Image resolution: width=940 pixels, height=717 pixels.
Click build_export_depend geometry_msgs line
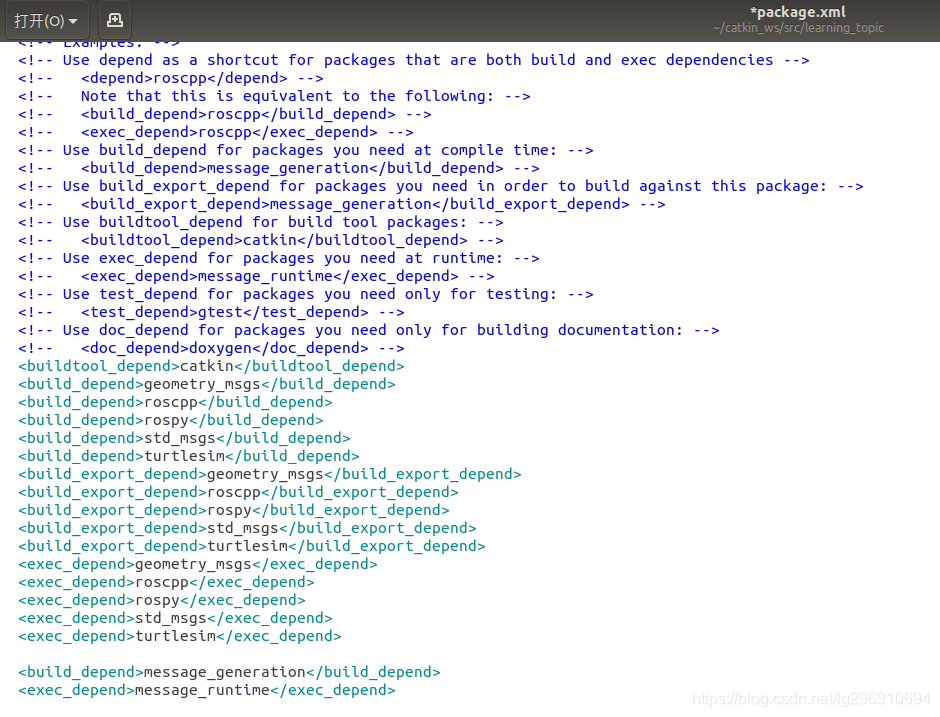tap(270, 474)
